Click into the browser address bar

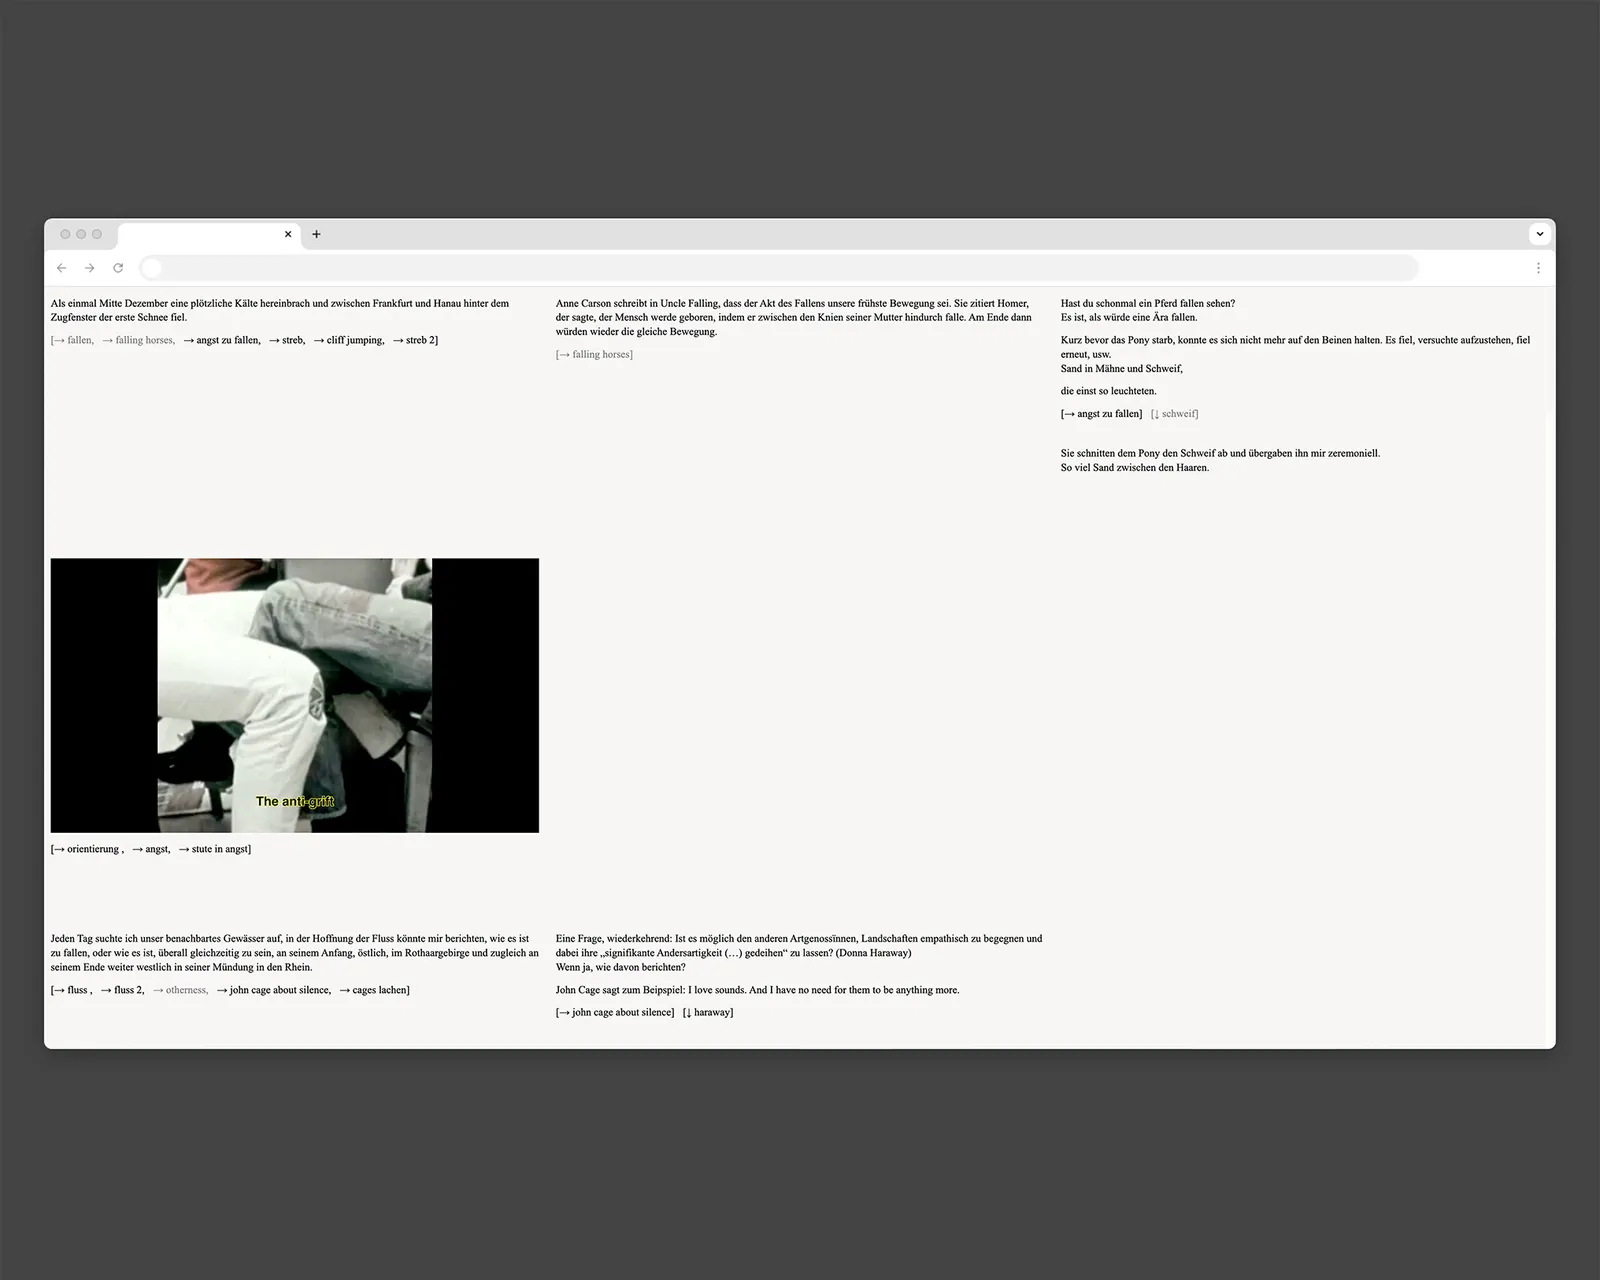(780, 268)
